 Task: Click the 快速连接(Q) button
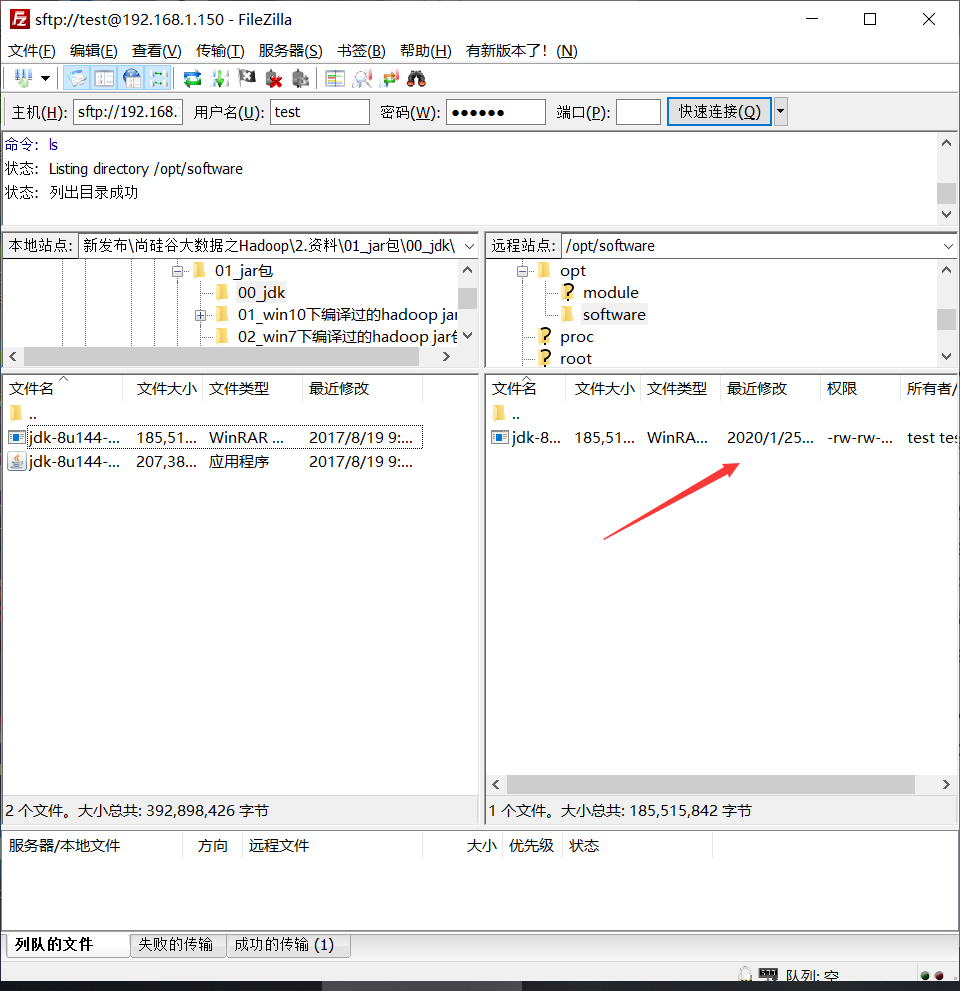pos(719,112)
